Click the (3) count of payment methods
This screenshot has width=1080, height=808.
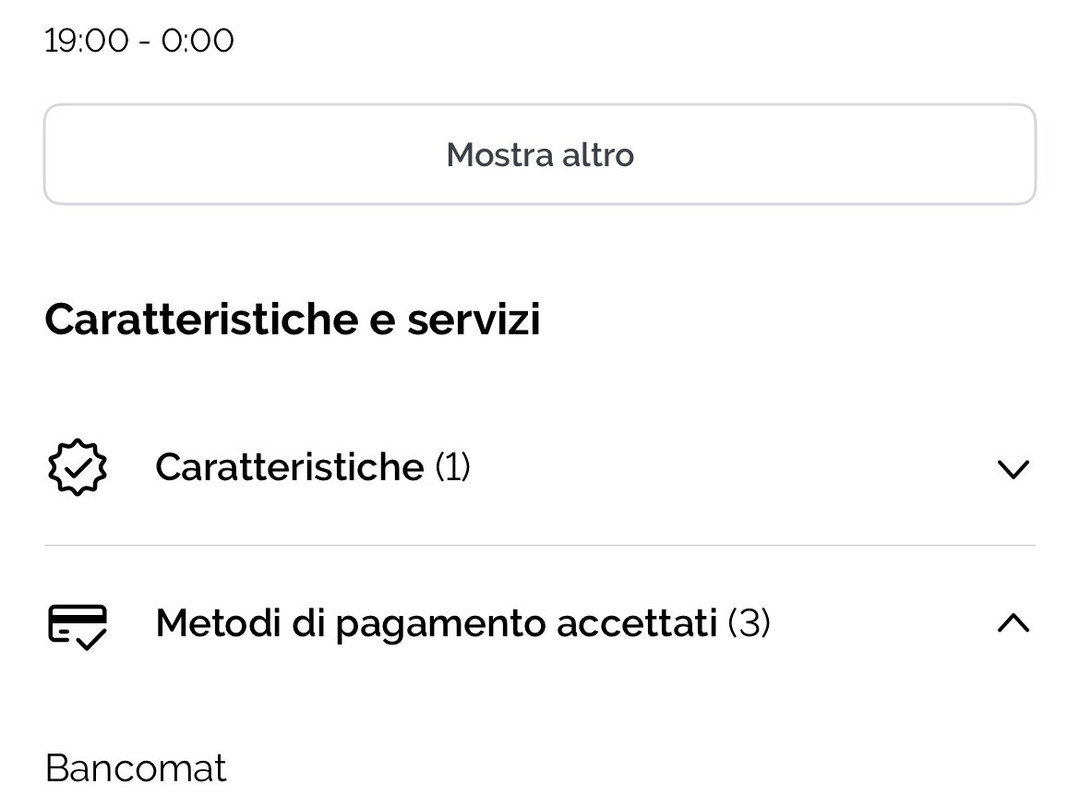coord(749,623)
